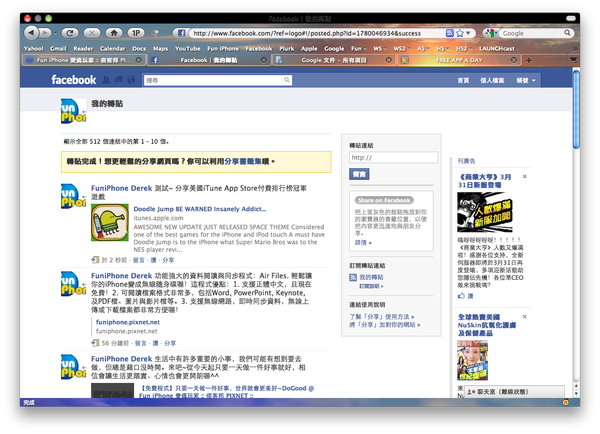Screen dimensions: 600x434
Task: Open the HS2 bookmarks folder dropdown
Action: (464, 49)
